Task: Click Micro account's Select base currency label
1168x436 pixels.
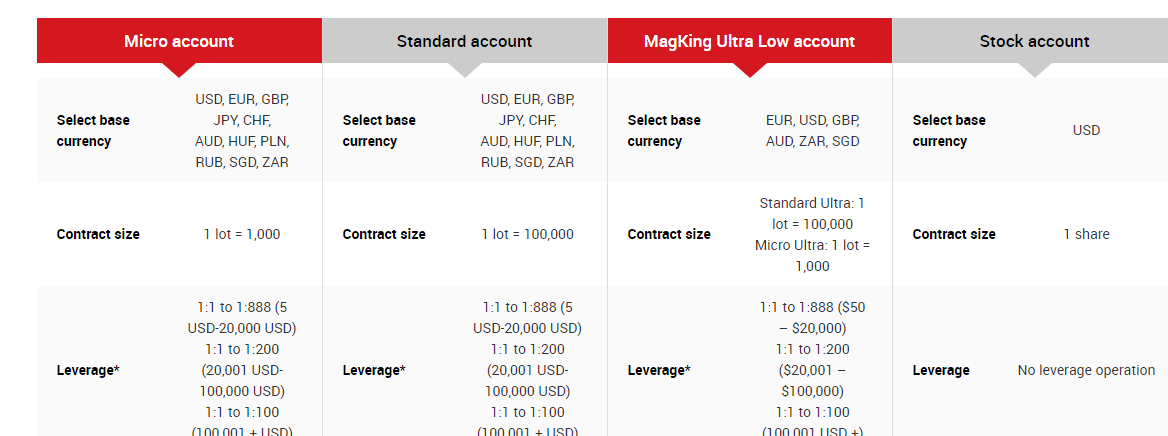Action: point(93,130)
